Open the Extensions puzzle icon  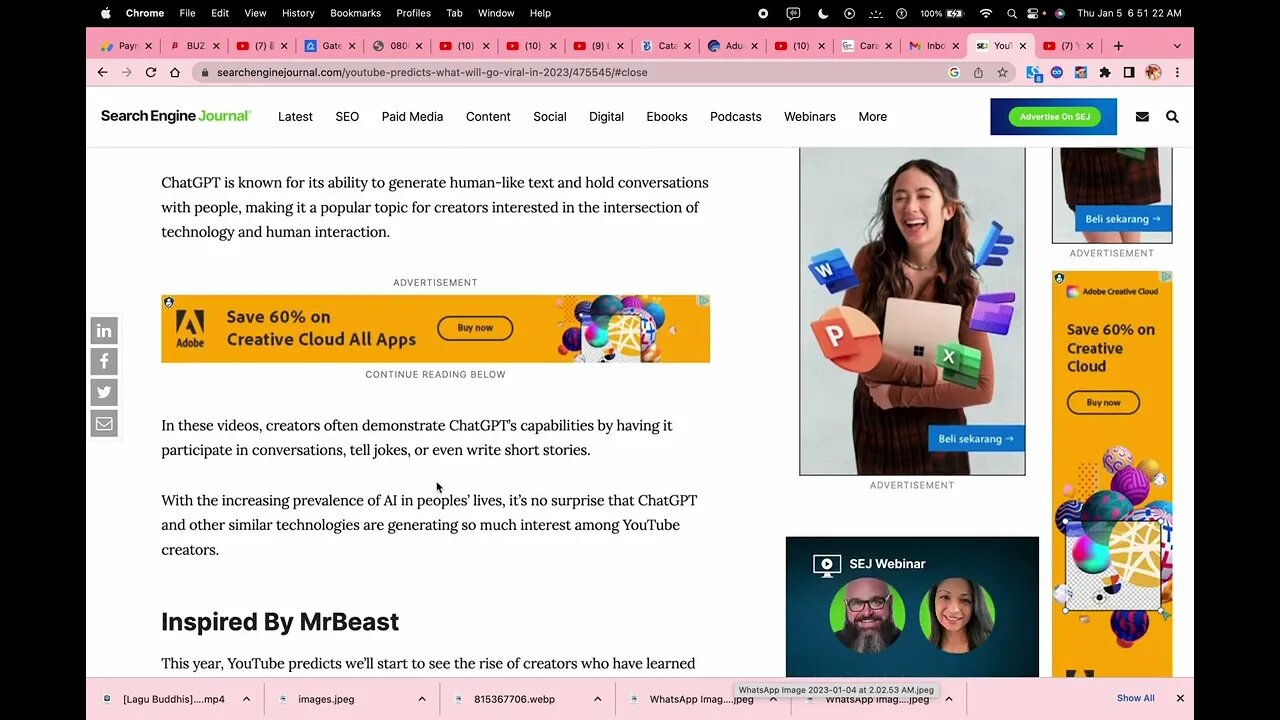coord(1105,72)
